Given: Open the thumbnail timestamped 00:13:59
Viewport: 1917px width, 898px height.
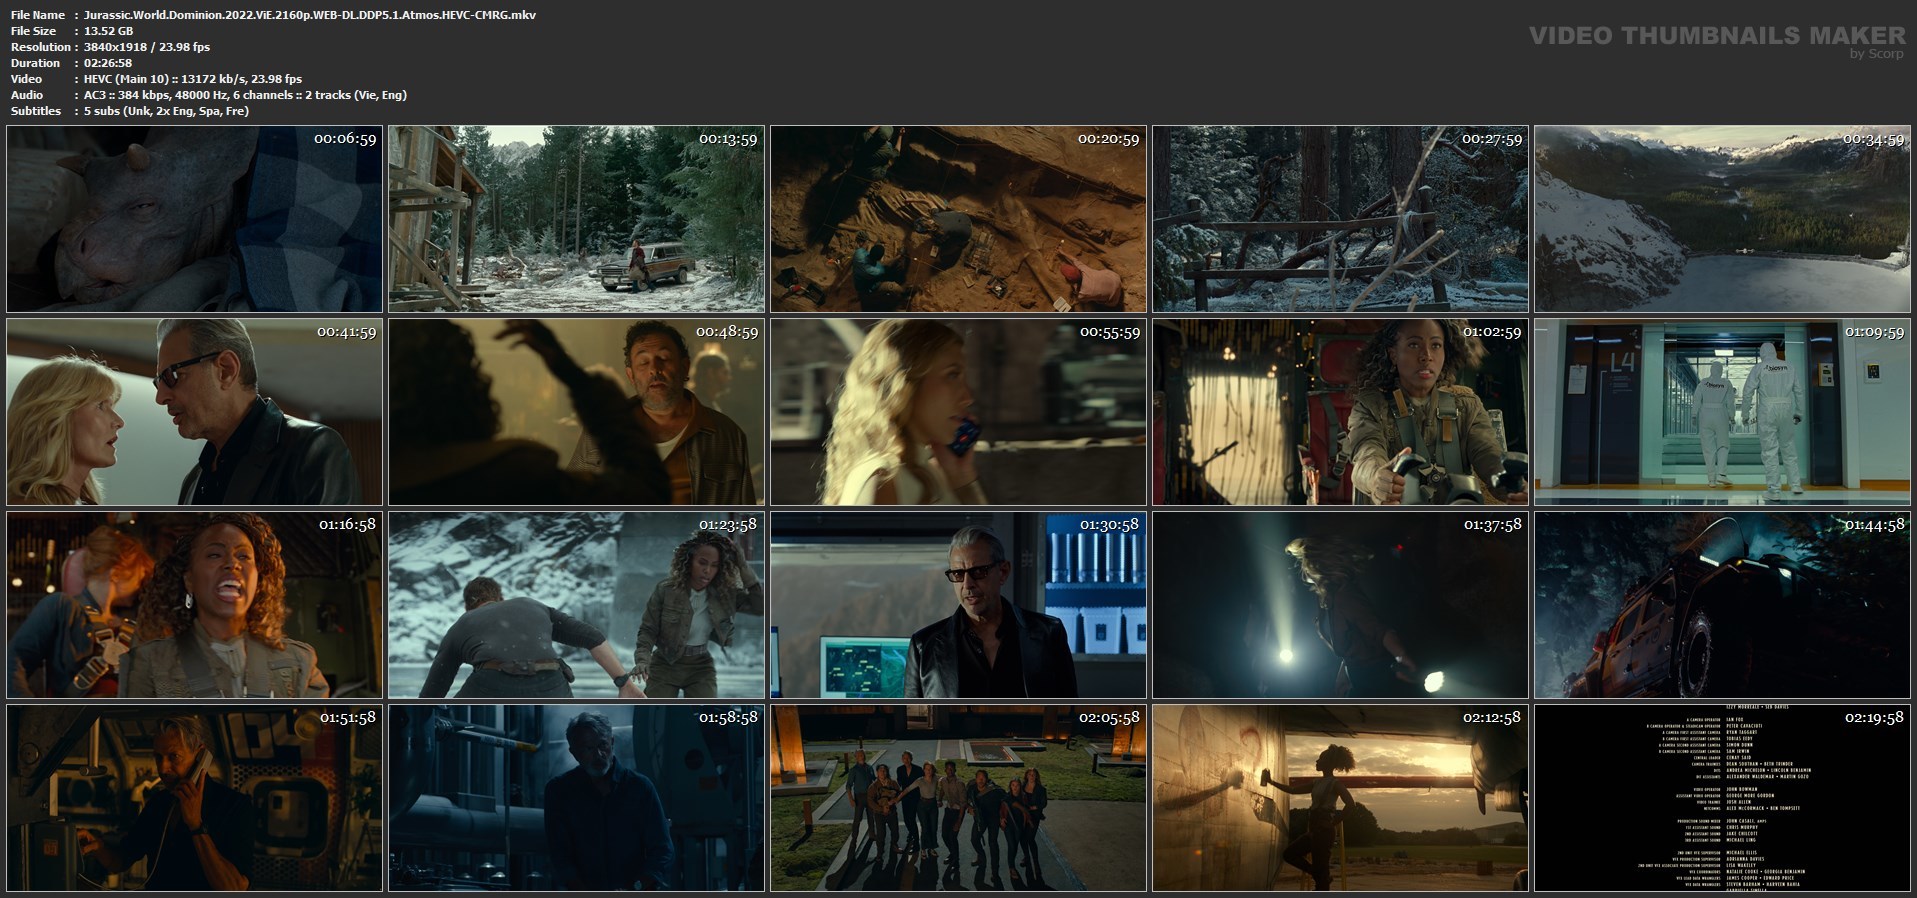Looking at the screenshot, I should 576,219.
